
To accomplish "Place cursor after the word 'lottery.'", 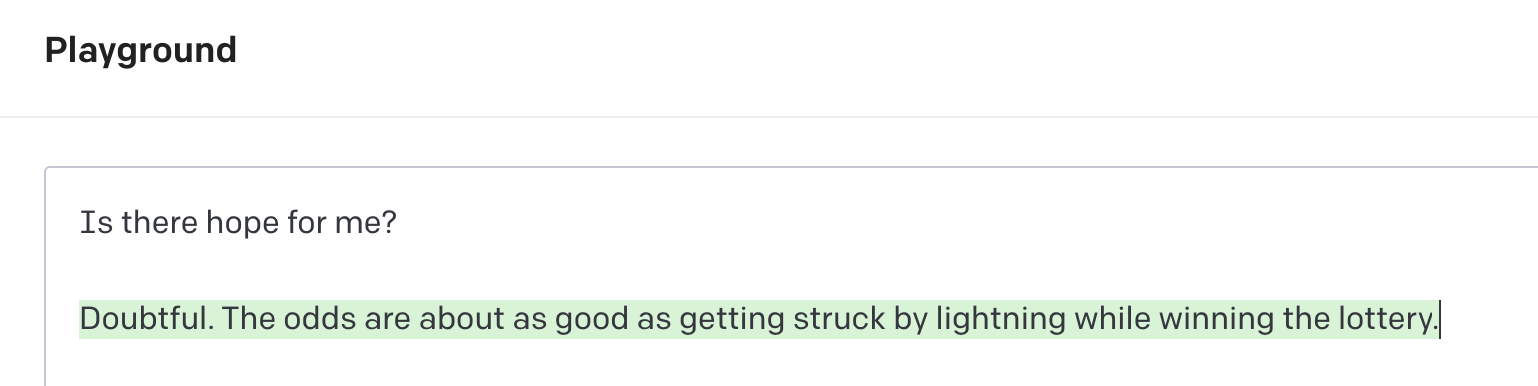I will point(1439,320).
